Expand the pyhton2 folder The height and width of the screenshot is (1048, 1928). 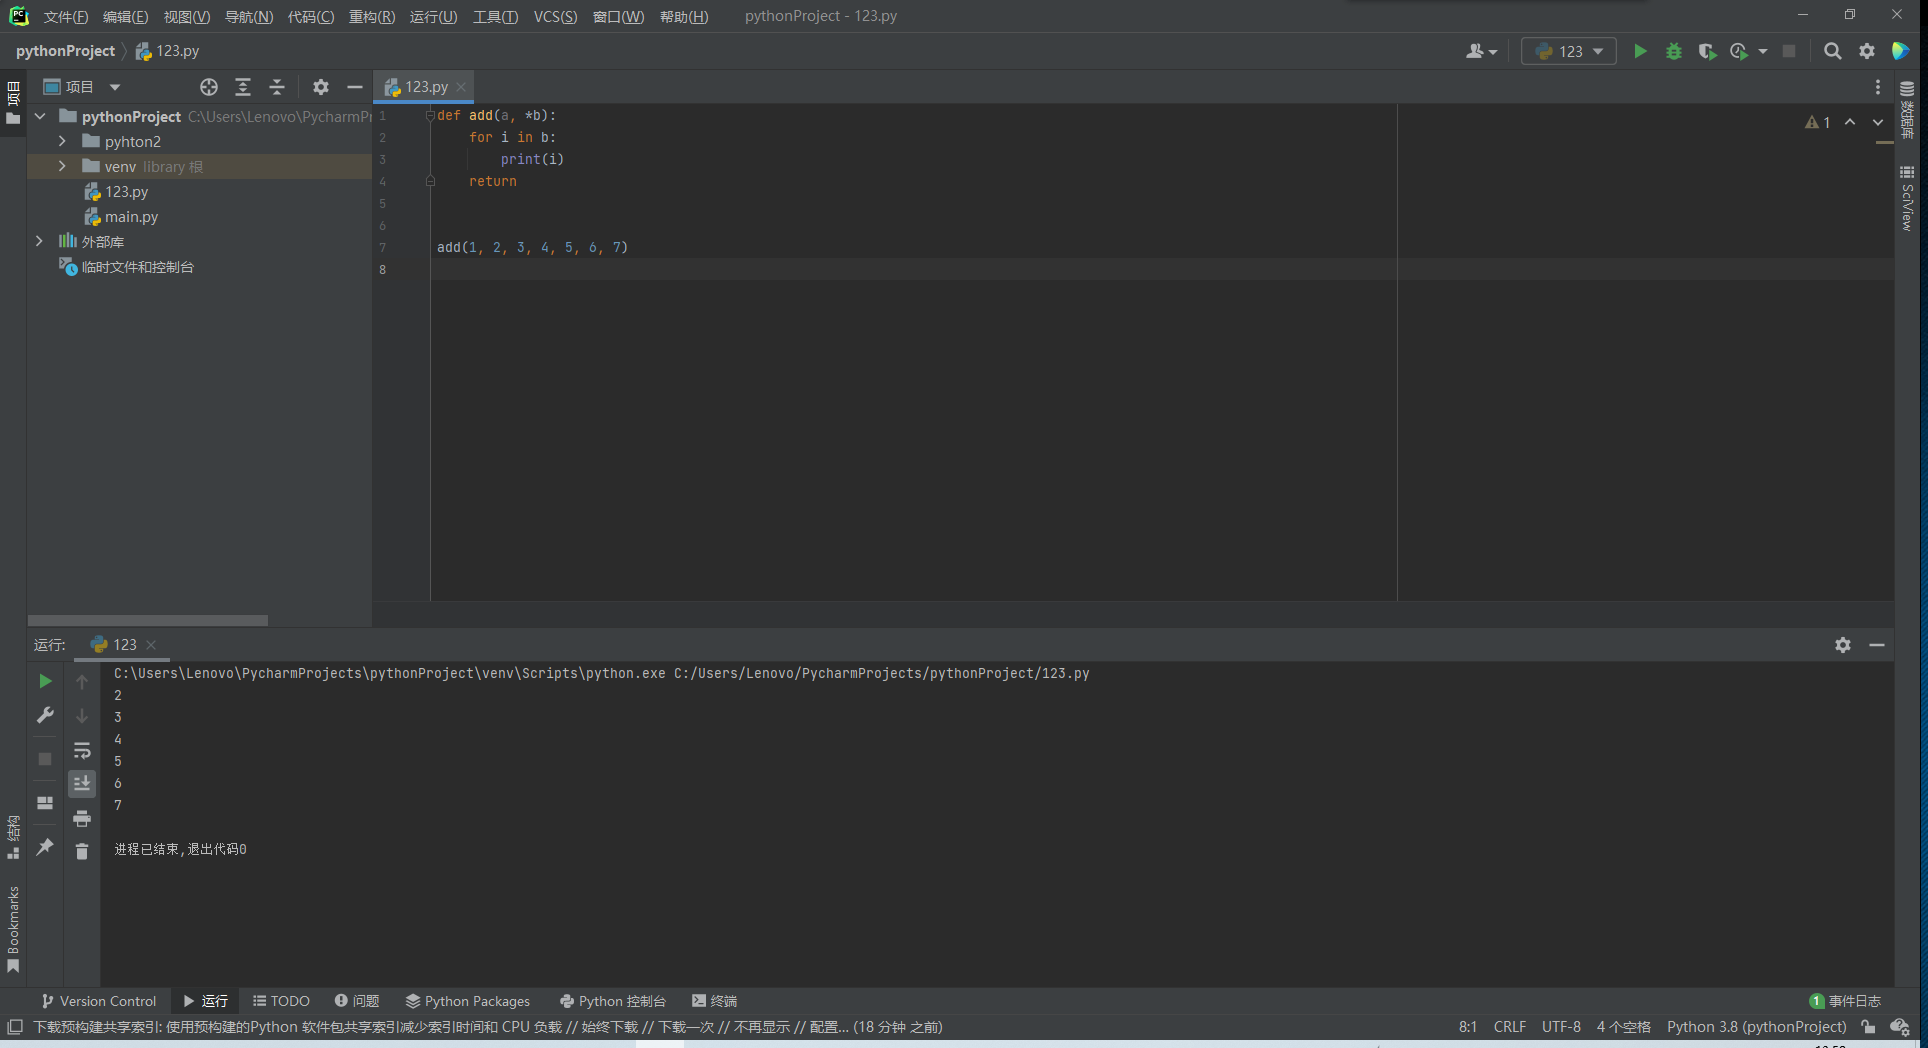[62, 141]
